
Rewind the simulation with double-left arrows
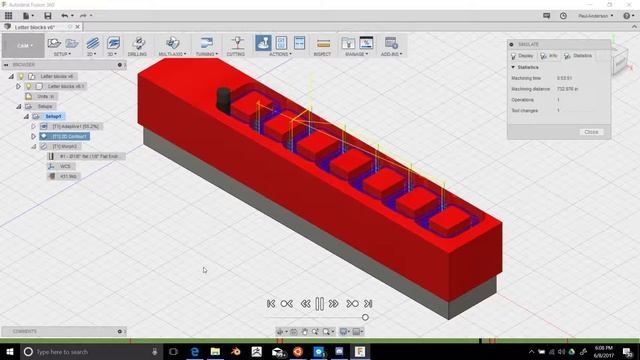click(x=305, y=304)
